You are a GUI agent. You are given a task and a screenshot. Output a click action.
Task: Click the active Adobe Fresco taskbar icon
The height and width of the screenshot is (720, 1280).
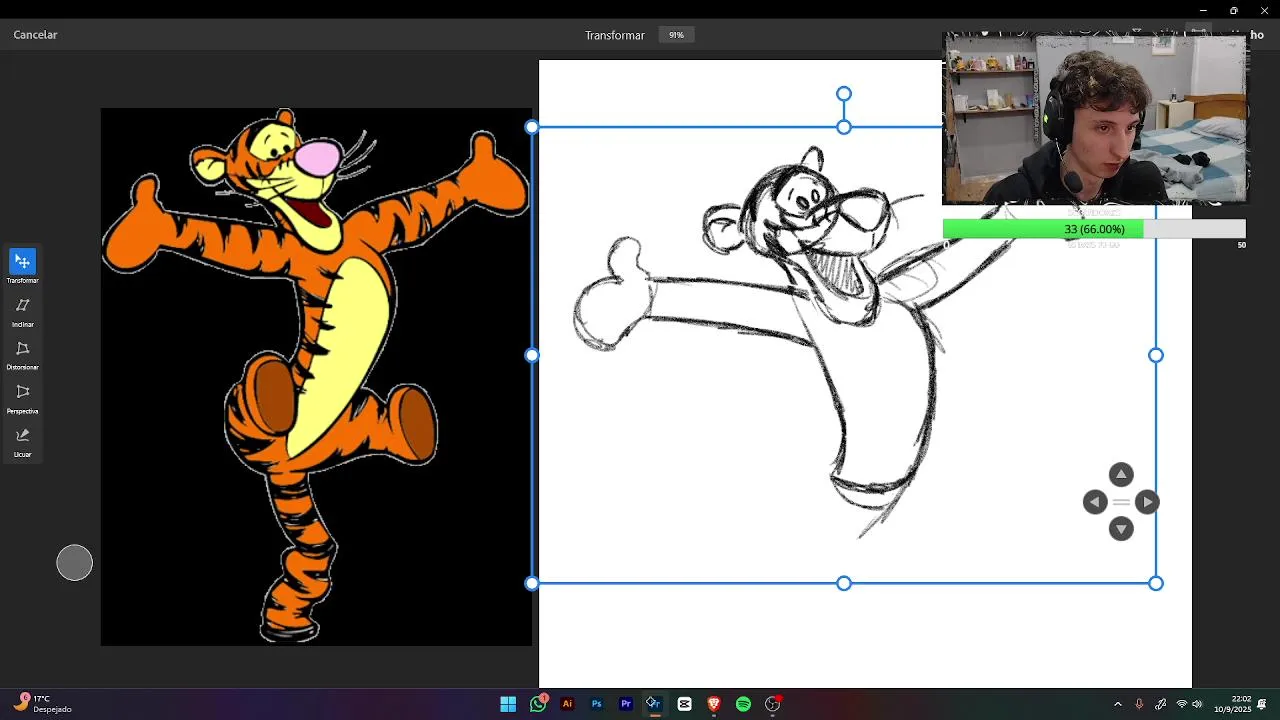653,704
